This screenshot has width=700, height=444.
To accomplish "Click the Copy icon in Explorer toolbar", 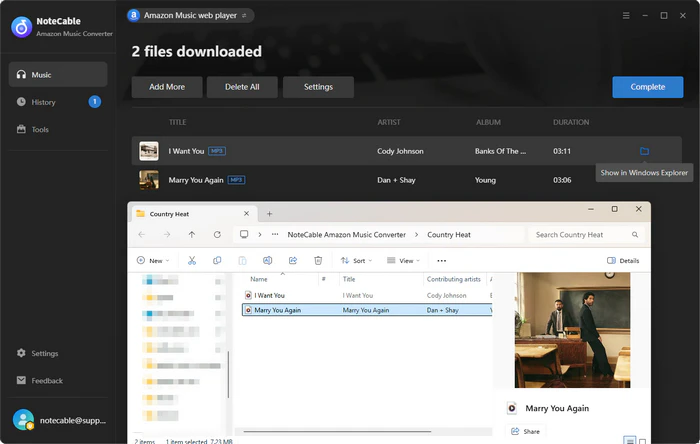I will (217, 261).
